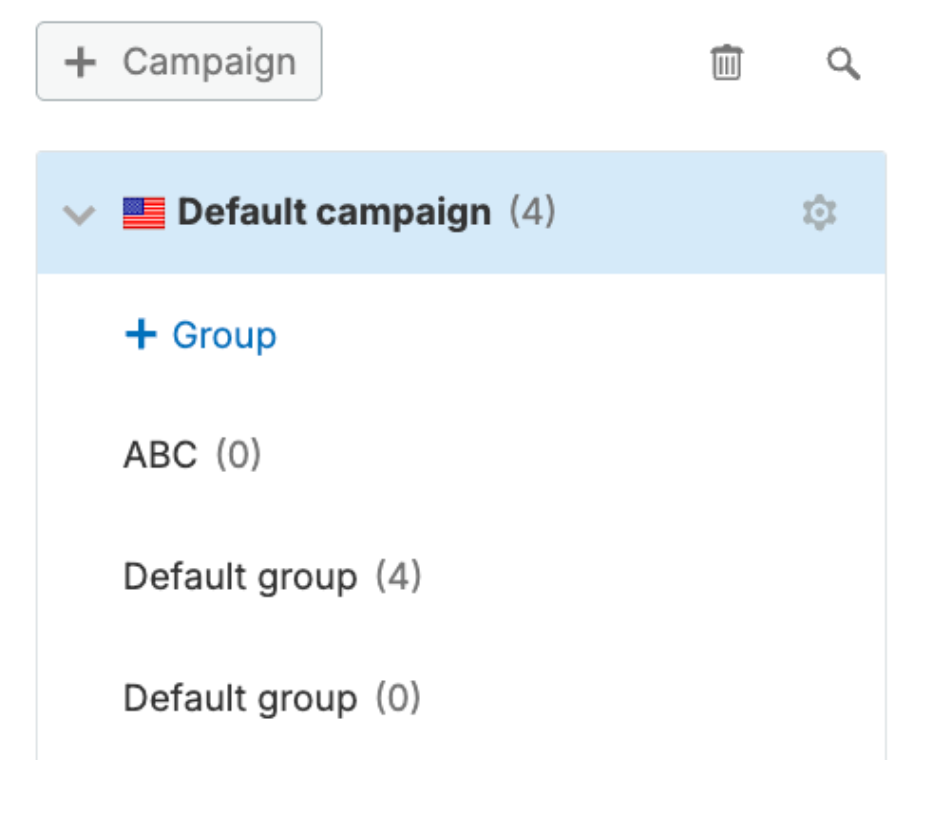930x840 pixels.
Task: Click the trash can delete icon
Action: [x=726, y=63]
